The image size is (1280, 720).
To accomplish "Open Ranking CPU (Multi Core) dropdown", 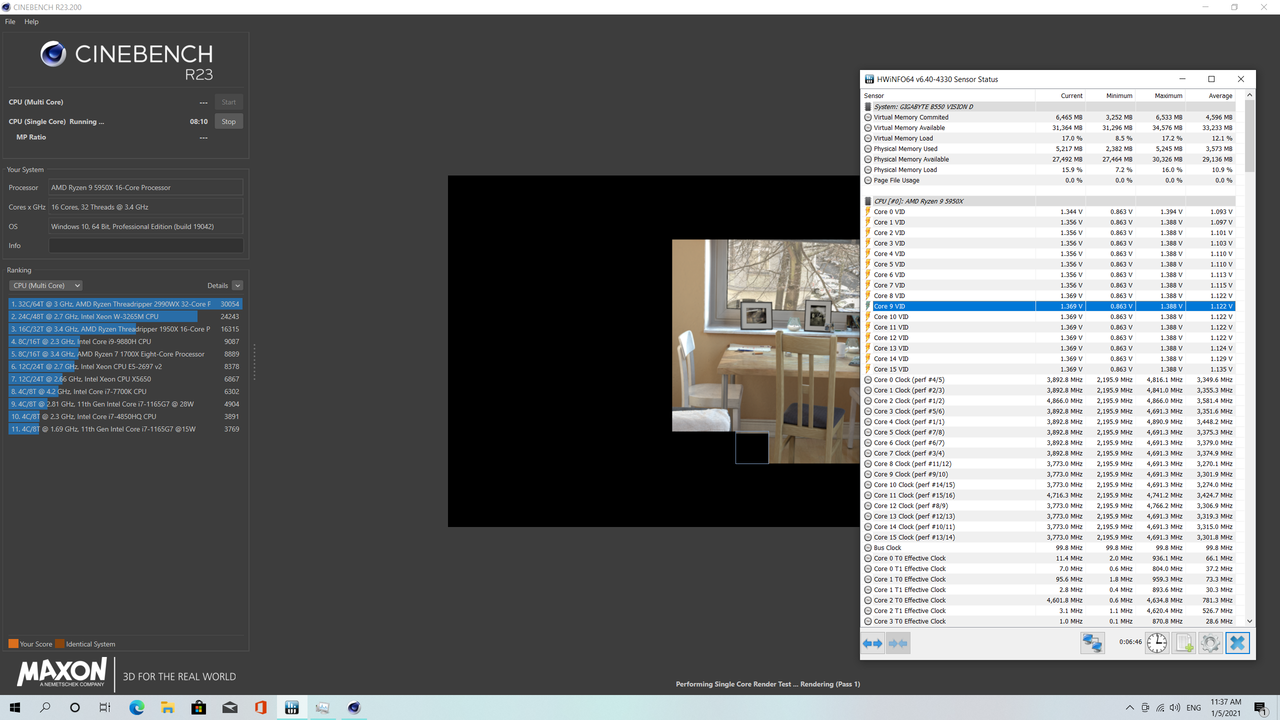I will [x=45, y=286].
